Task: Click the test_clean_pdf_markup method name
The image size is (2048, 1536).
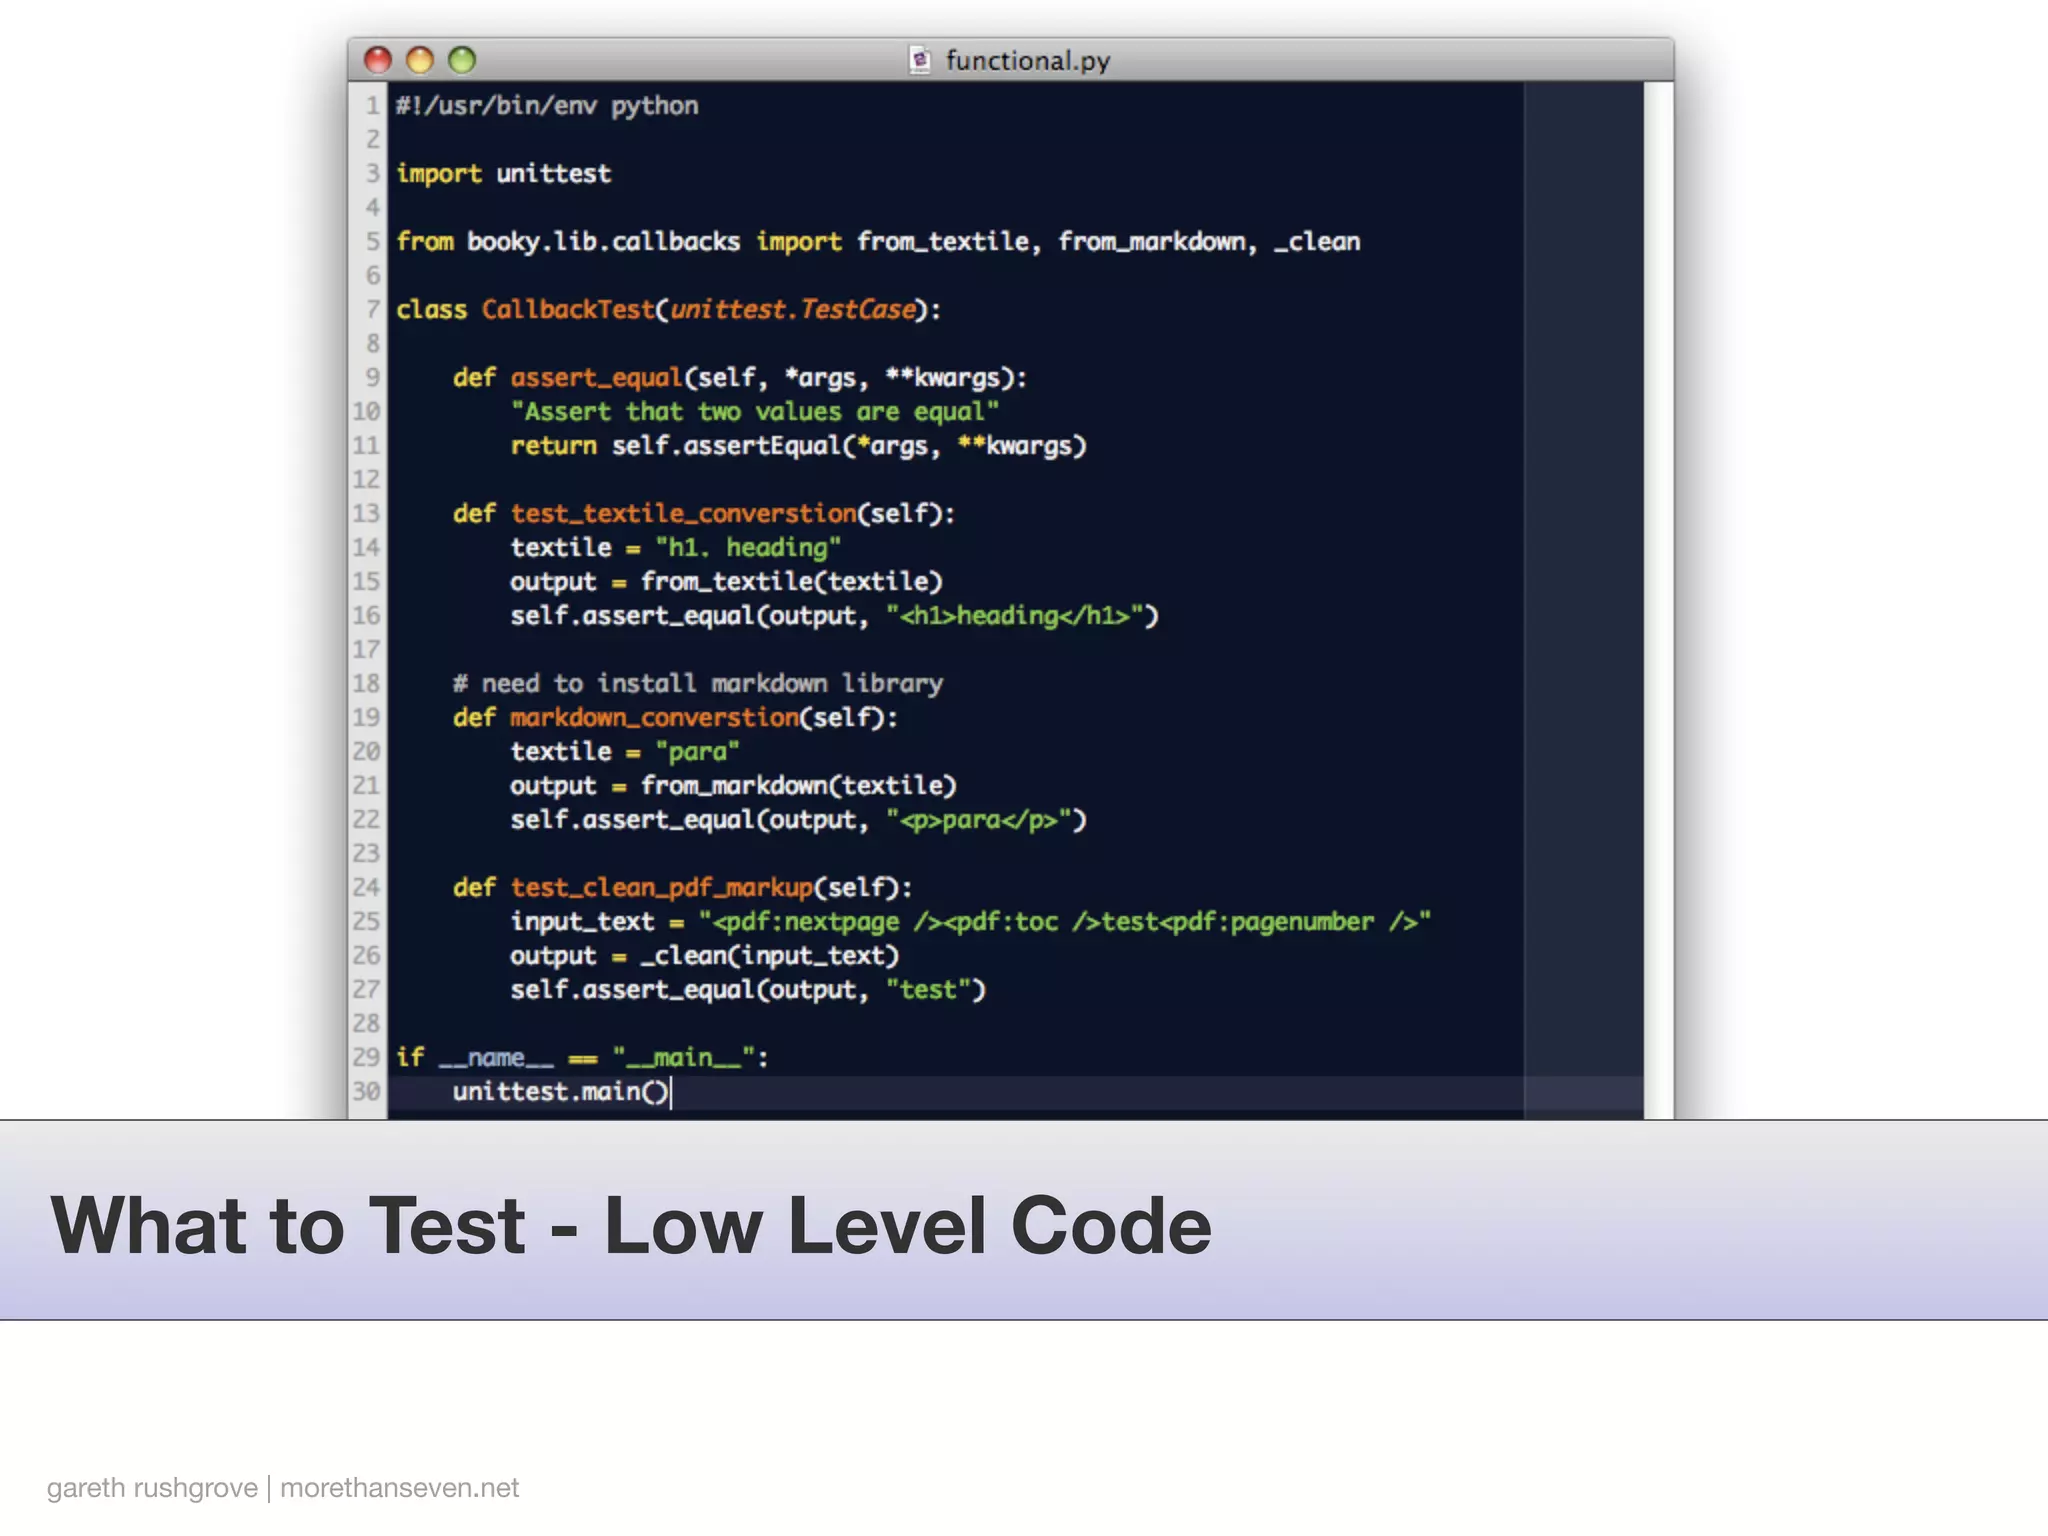Action: [x=661, y=887]
